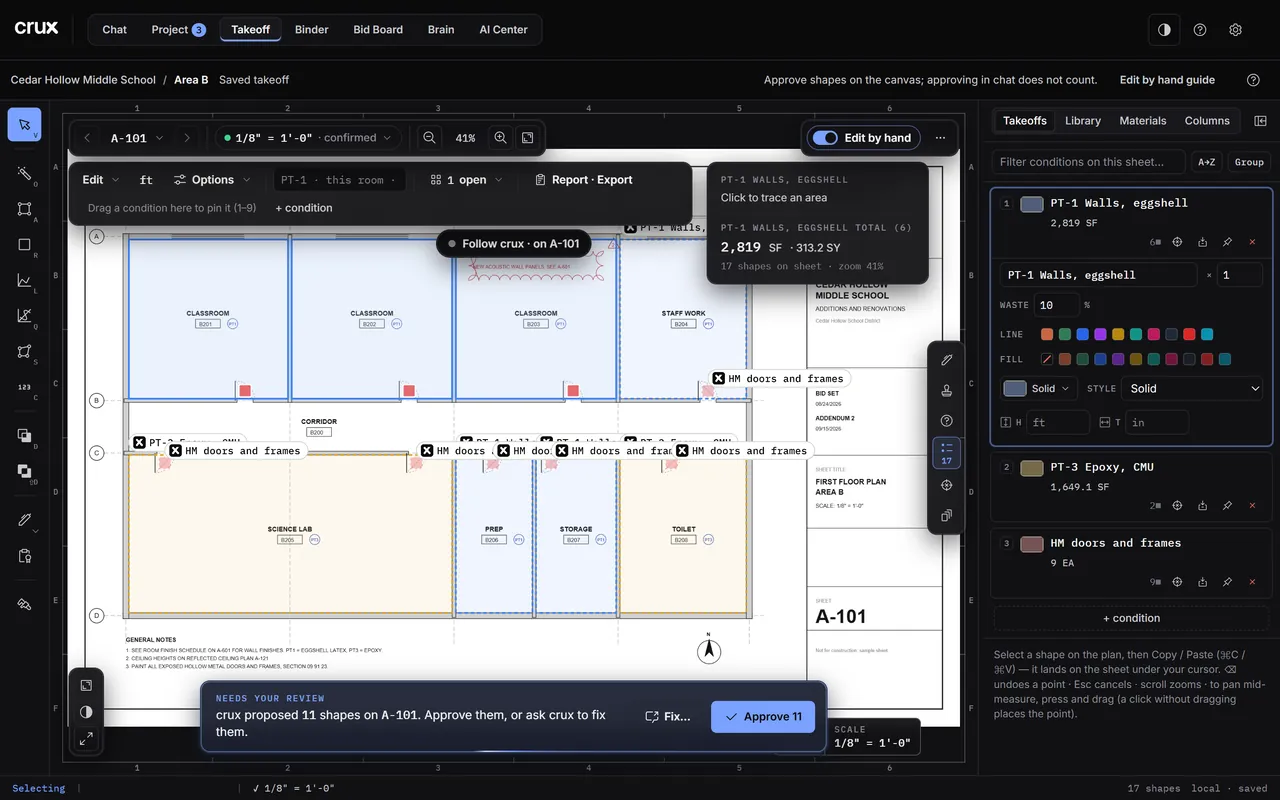
Task: Delete the HM doors and frames condition
Action: click(1252, 582)
